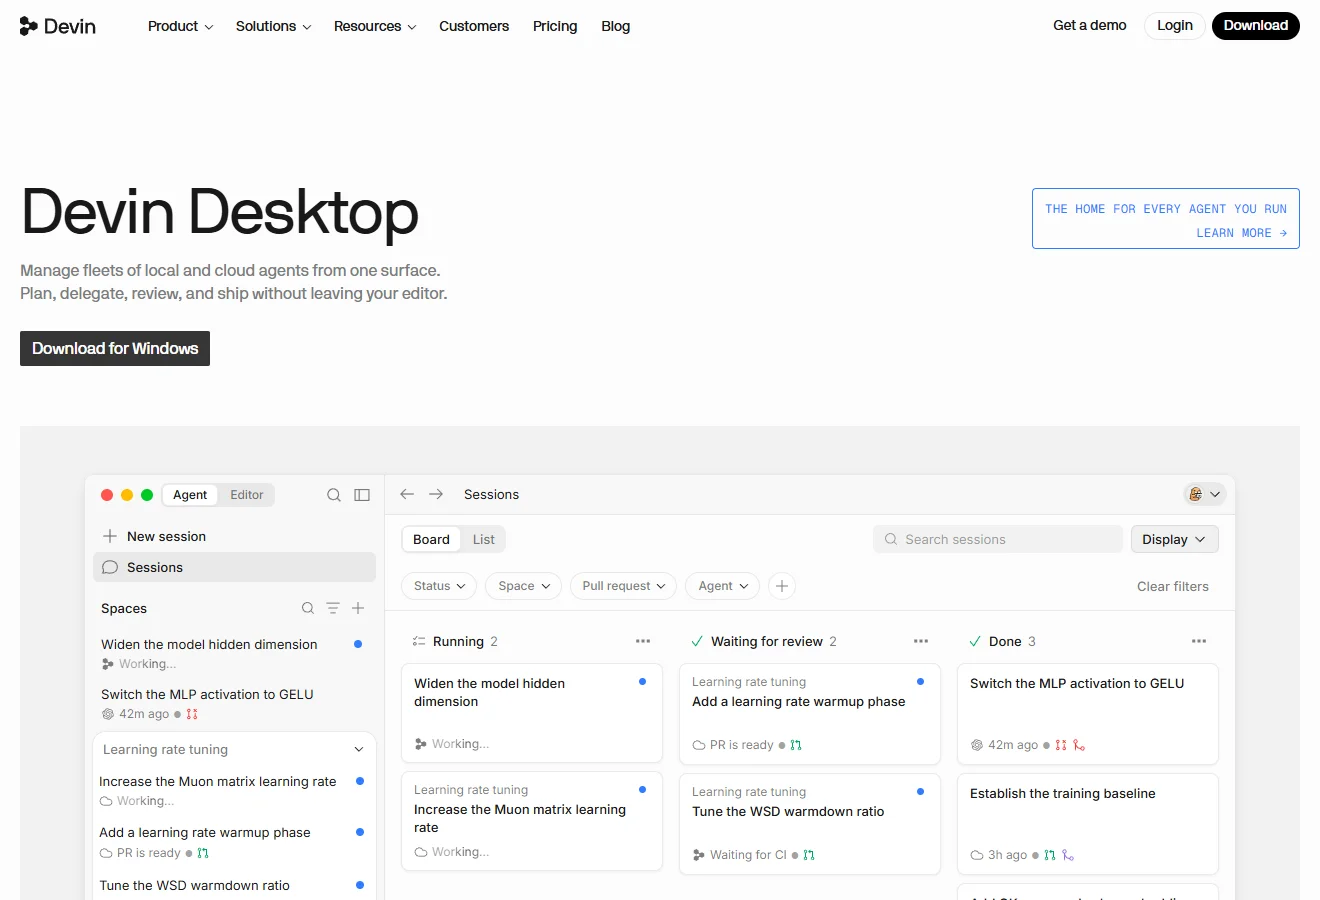
Task: Switch to Editor mode in the toggle
Action: [247, 495]
